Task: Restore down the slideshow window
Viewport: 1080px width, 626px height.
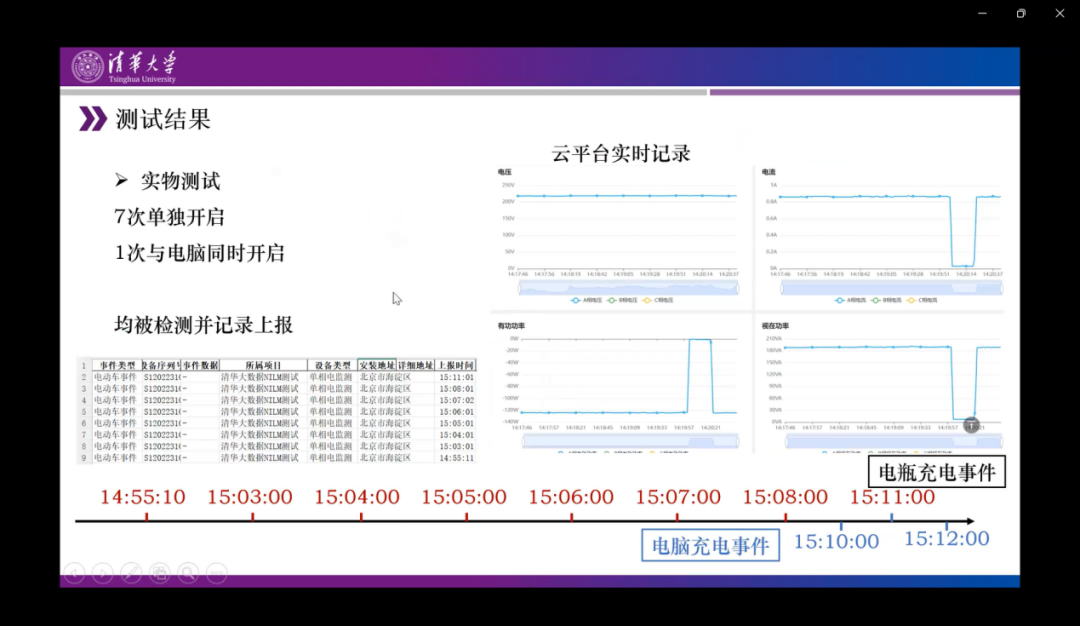Action: click(1021, 13)
